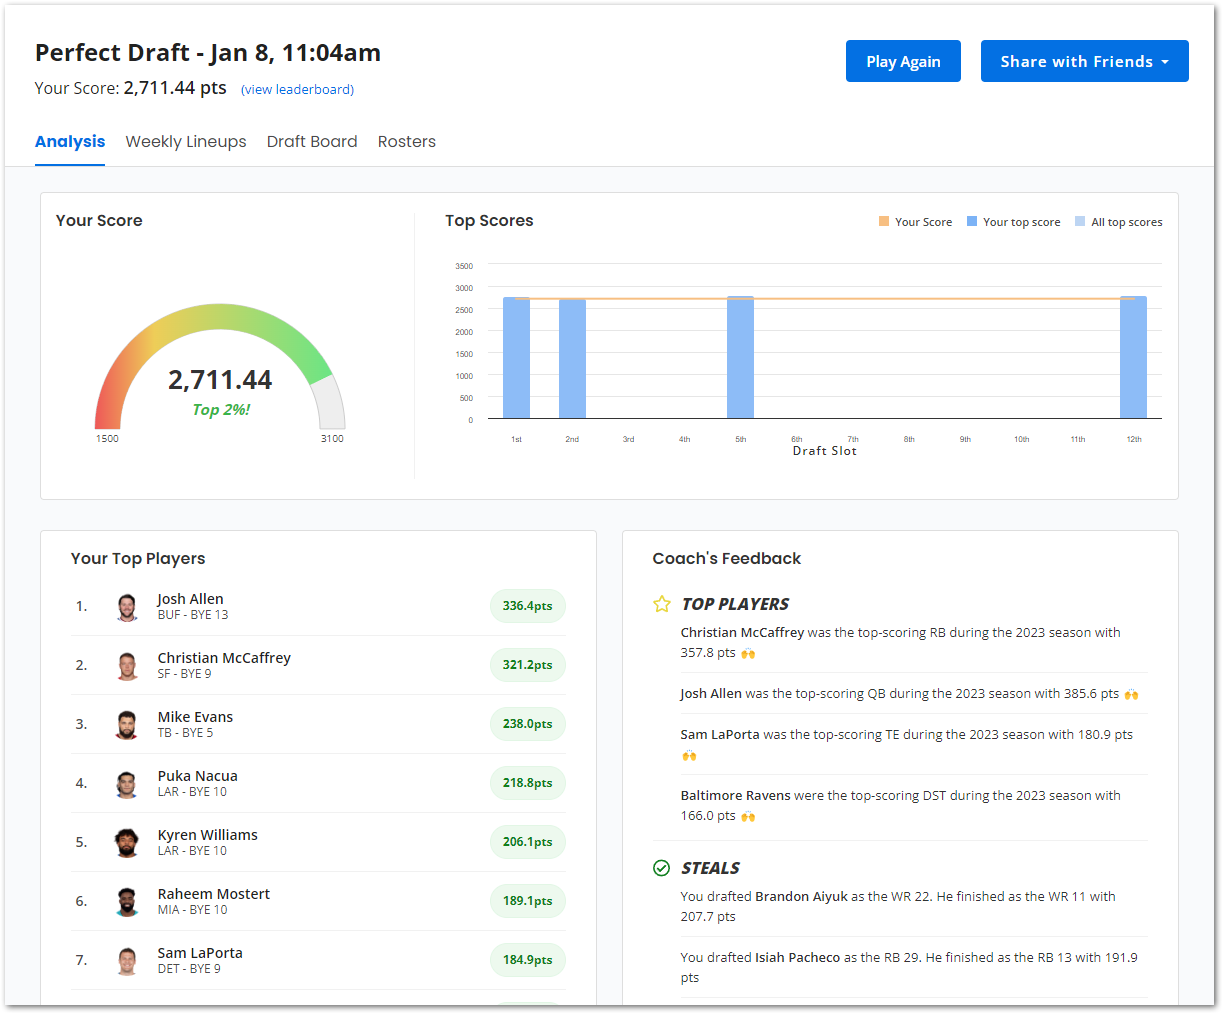Open the view leaderboard link
Screen dimensions: 1223x1014
297,89
